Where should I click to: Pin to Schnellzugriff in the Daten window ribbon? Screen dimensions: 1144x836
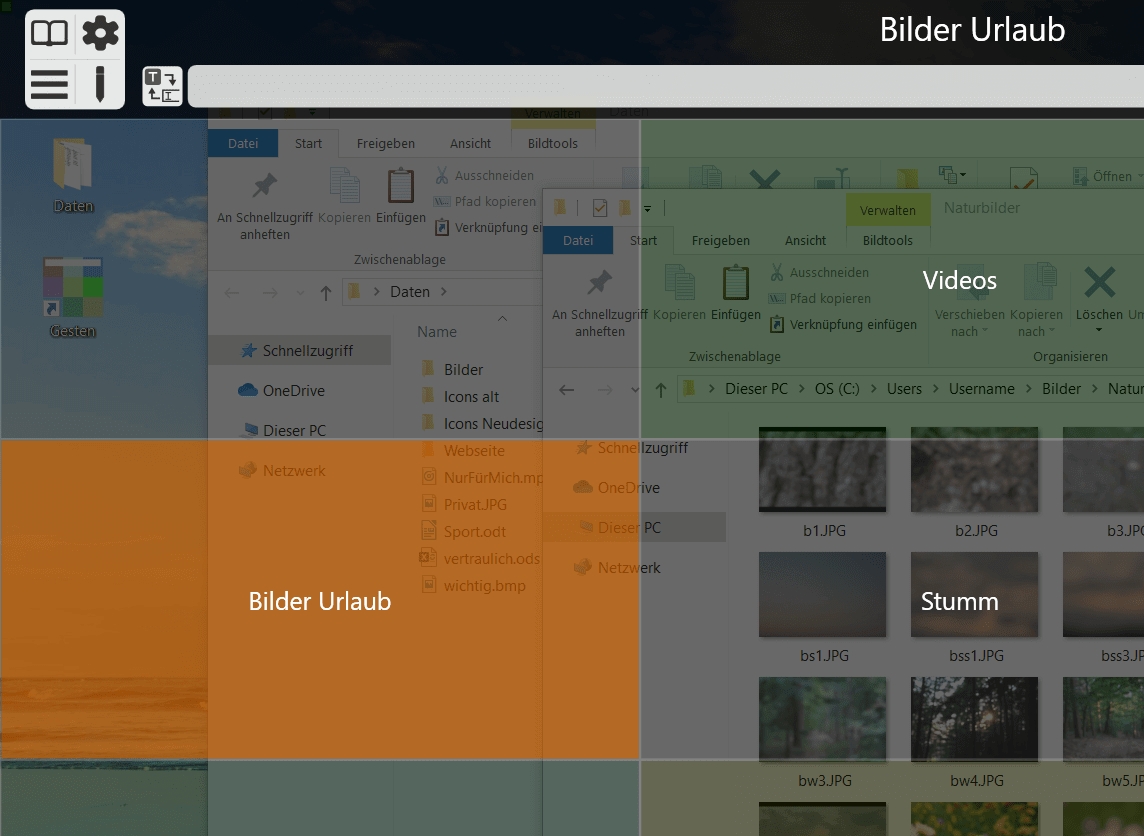[x=265, y=206]
